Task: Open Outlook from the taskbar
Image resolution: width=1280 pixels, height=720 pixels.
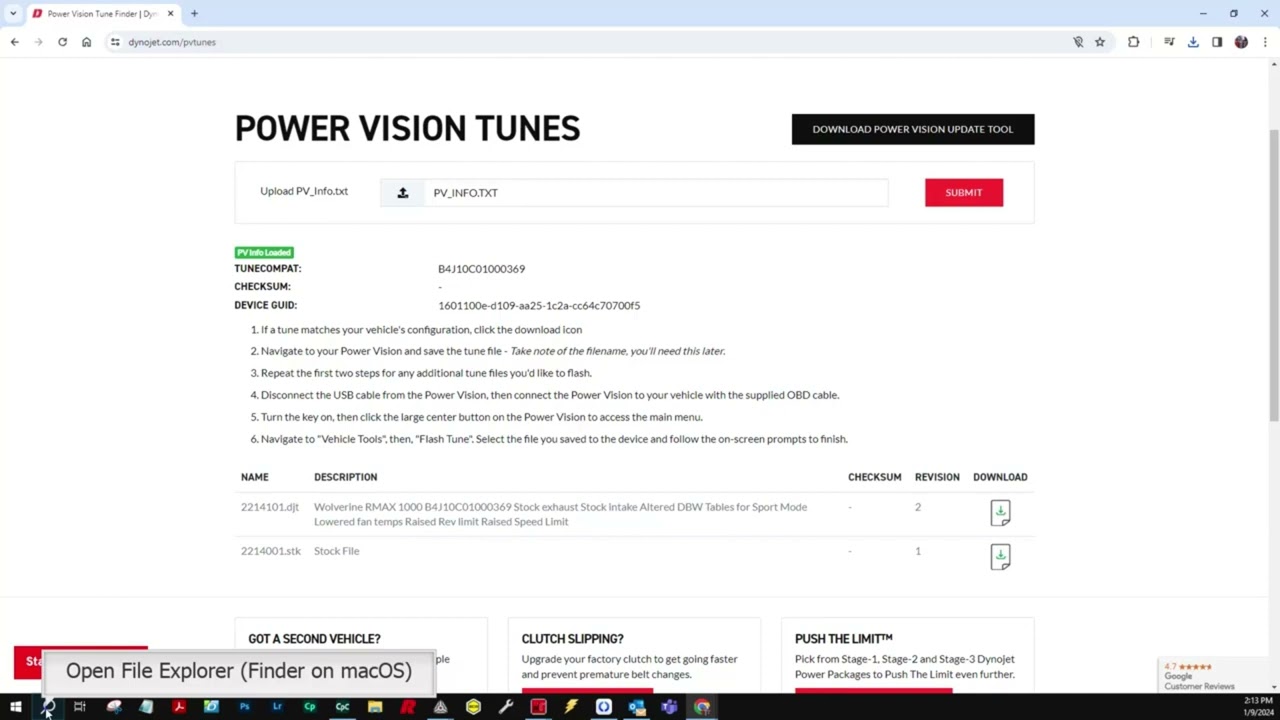Action: tap(636, 707)
